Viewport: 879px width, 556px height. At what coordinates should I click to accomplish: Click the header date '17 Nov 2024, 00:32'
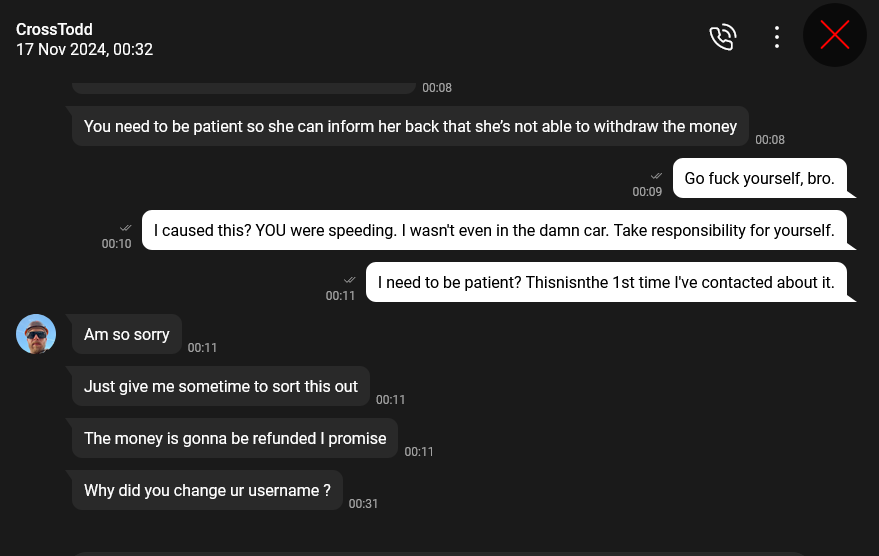(85, 49)
